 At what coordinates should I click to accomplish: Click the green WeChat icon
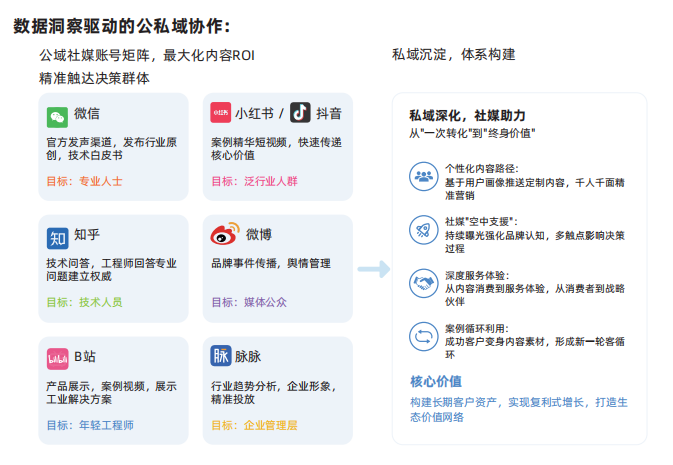click(x=58, y=117)
